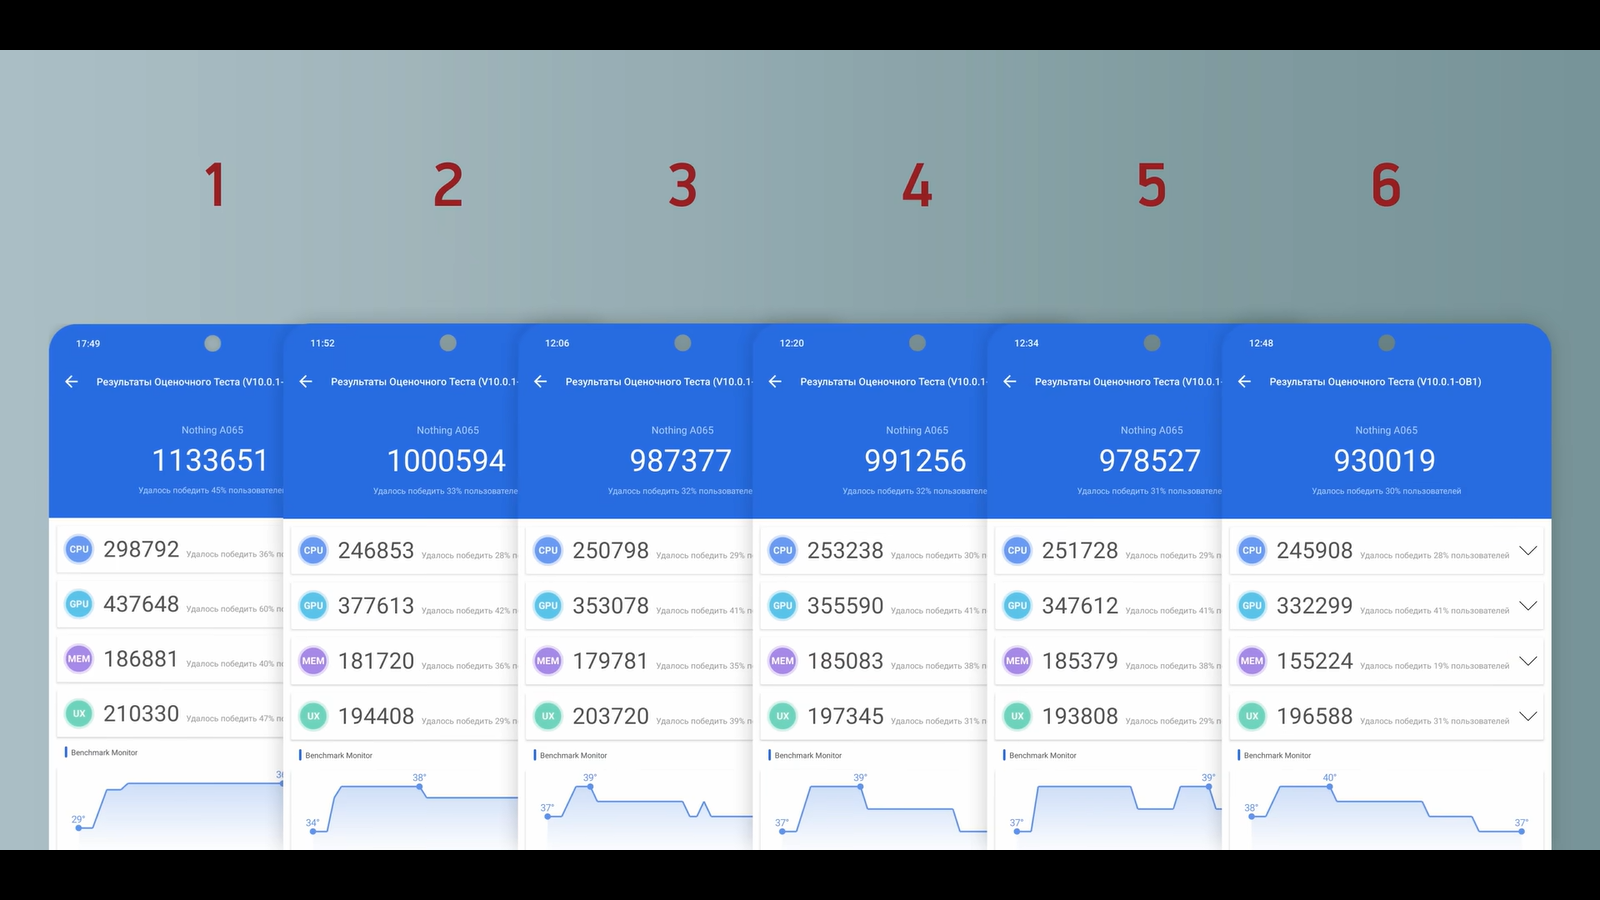
Task: Click the GPU badge beside score 332299
Action: 1252,605
